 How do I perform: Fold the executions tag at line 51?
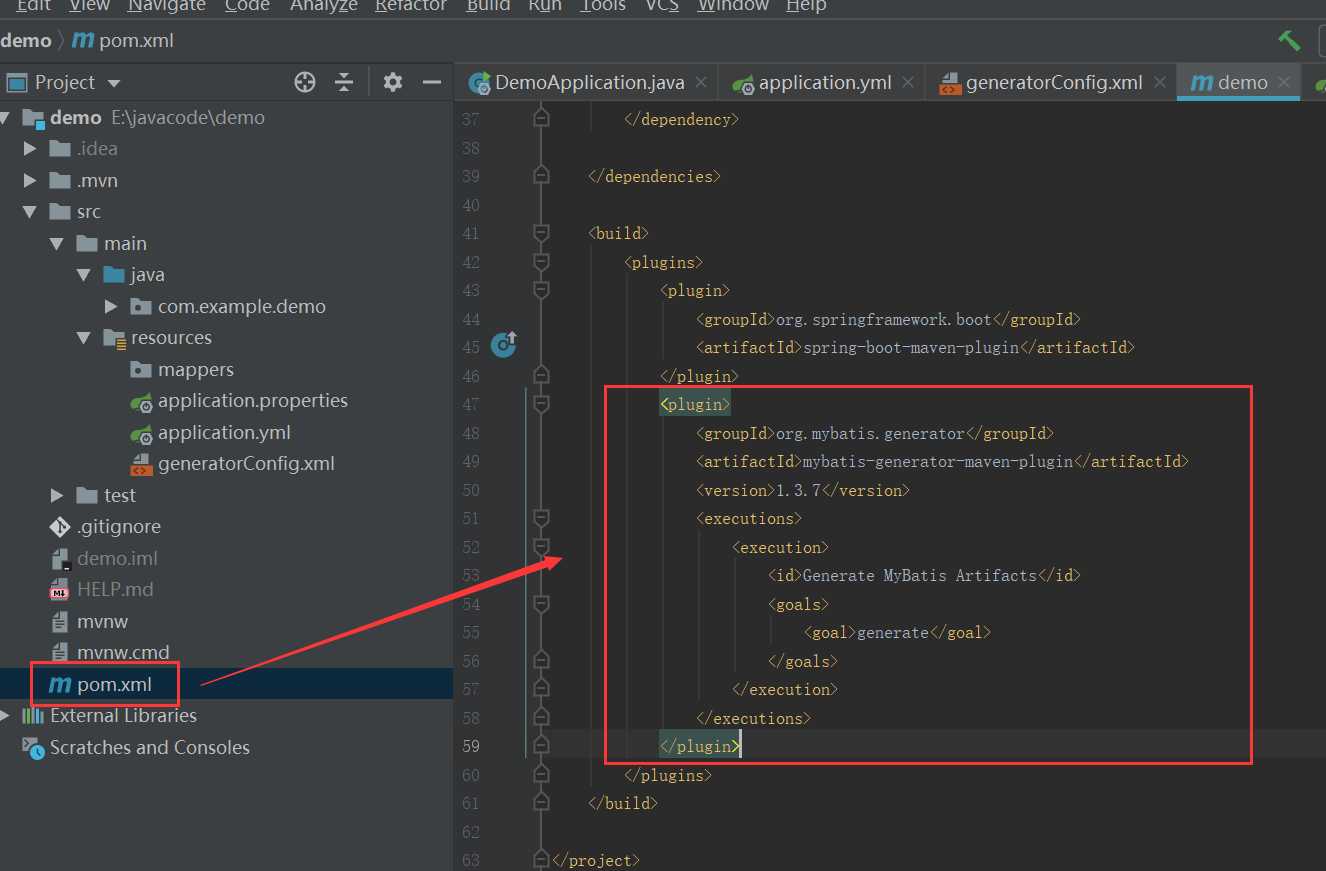click(541, 518)
